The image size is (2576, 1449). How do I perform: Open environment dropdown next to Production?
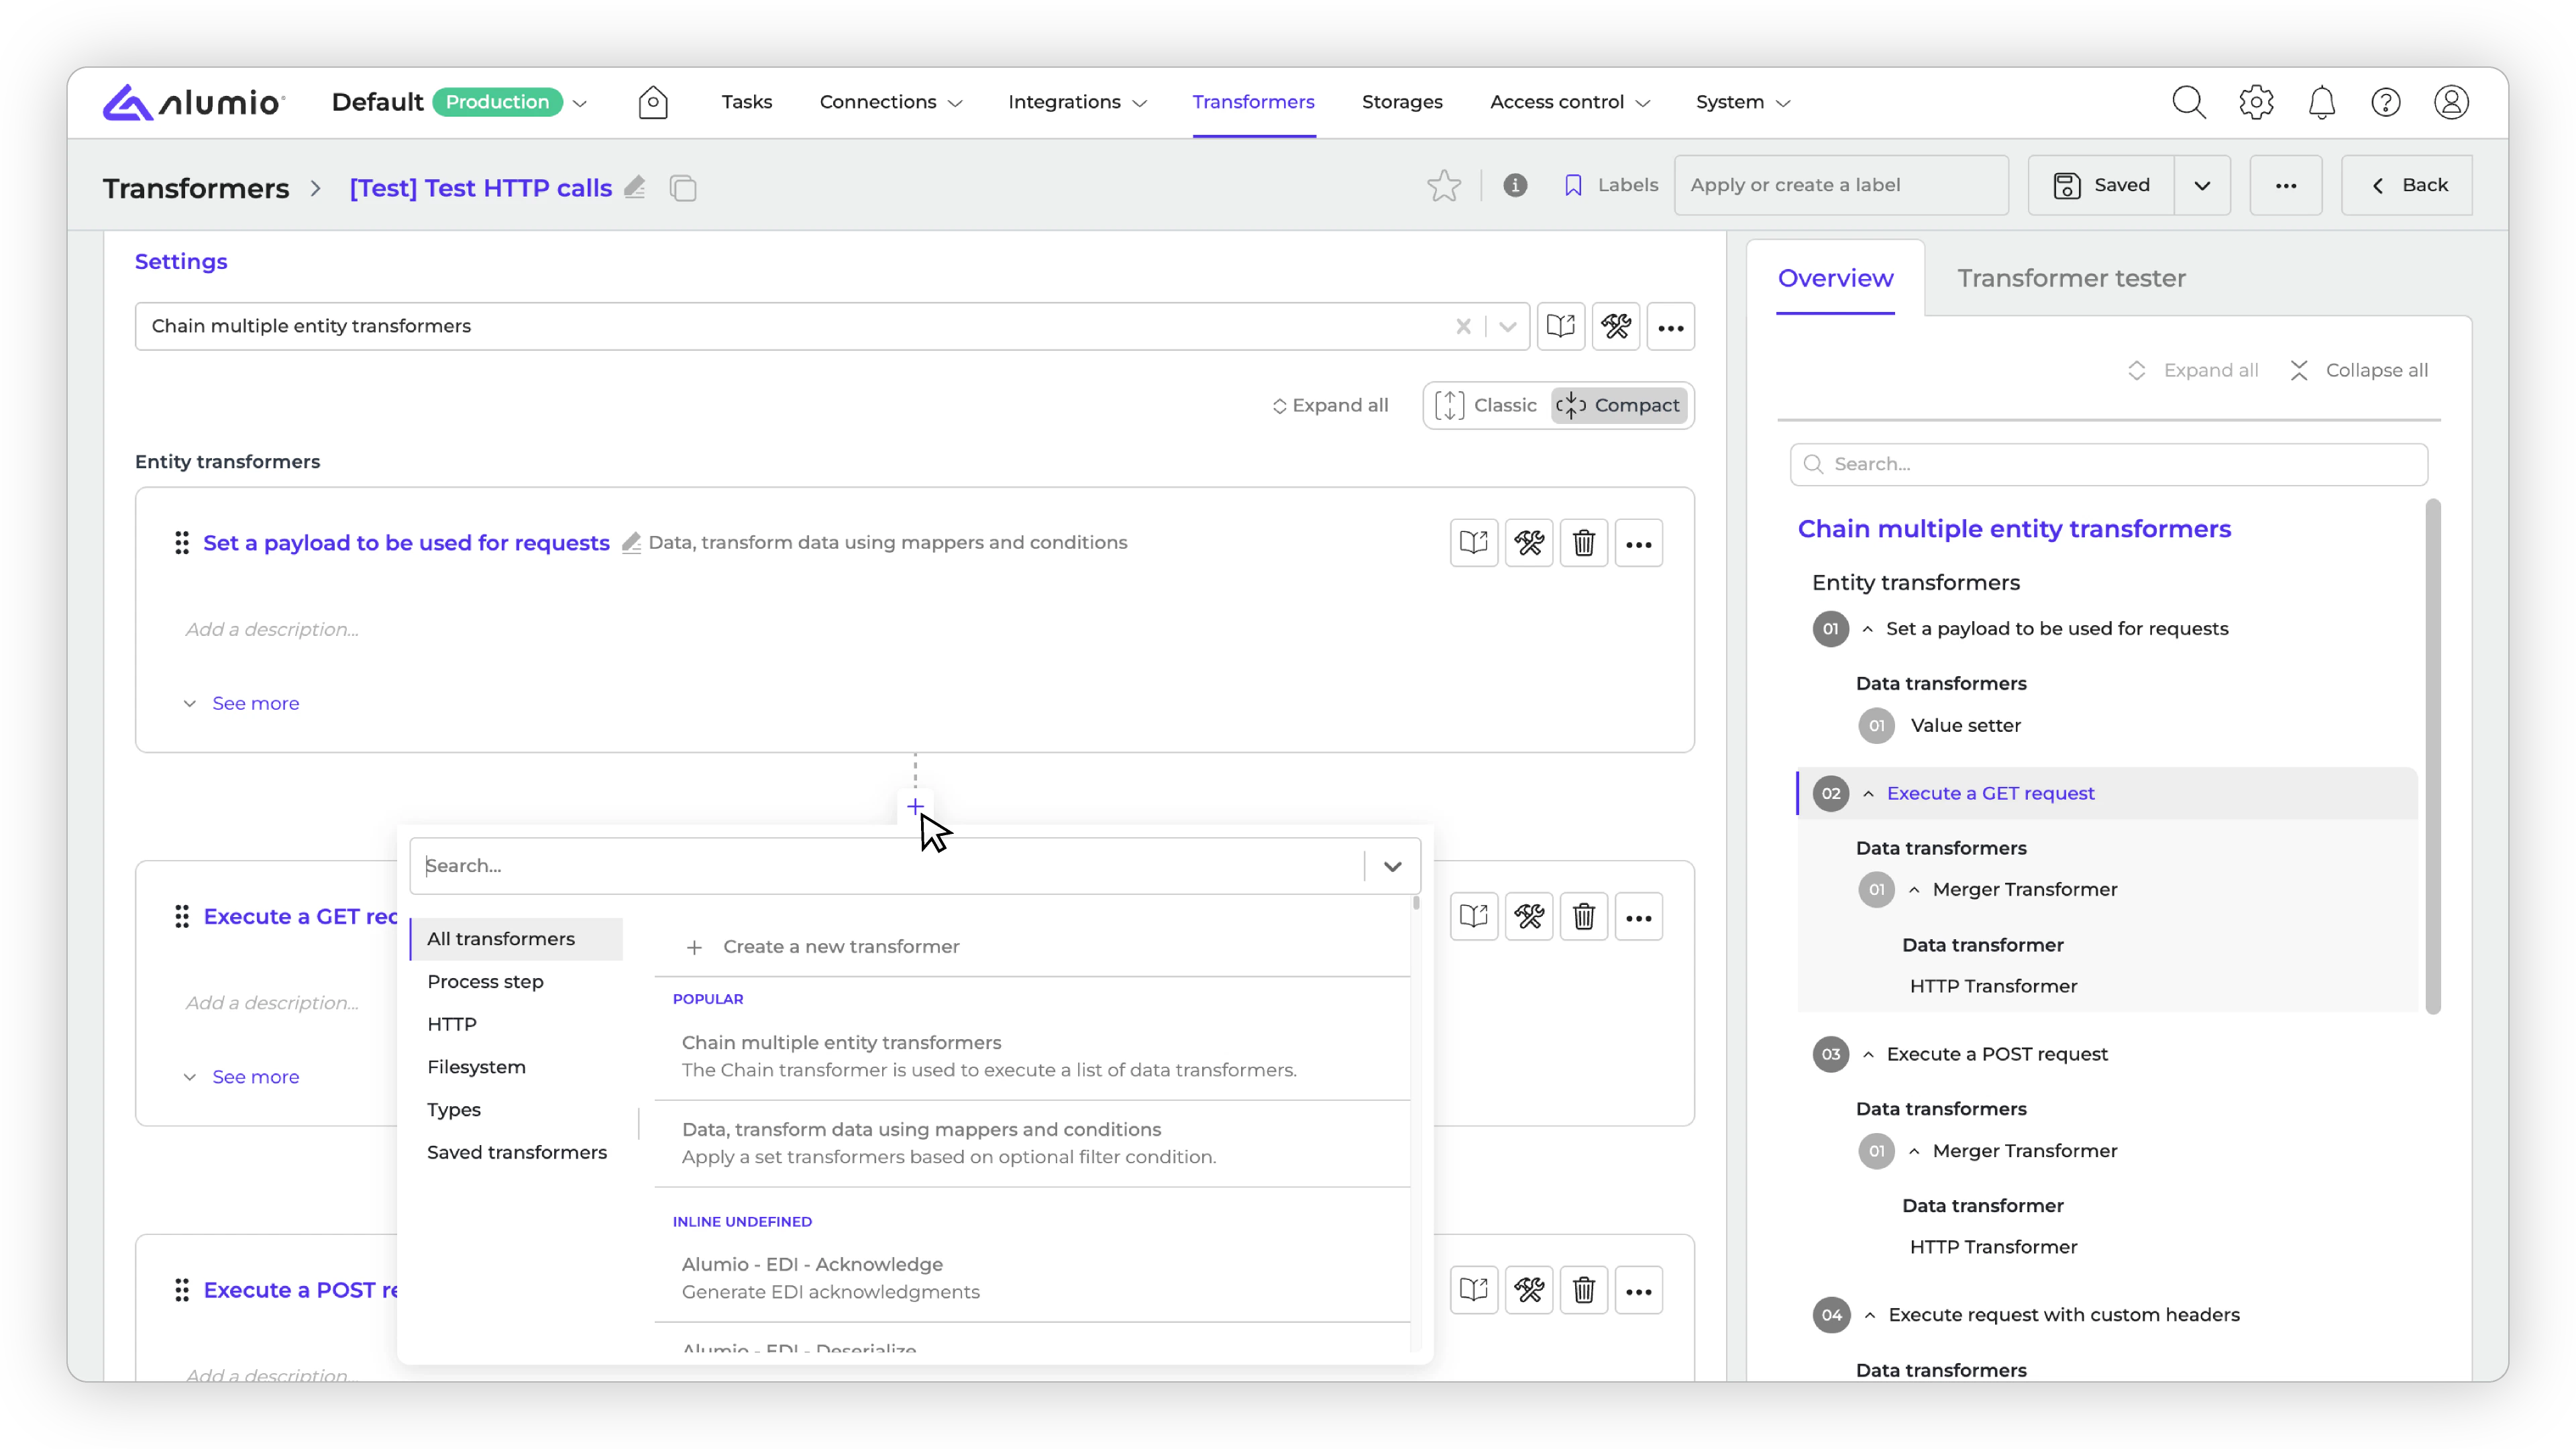(580, 103)
